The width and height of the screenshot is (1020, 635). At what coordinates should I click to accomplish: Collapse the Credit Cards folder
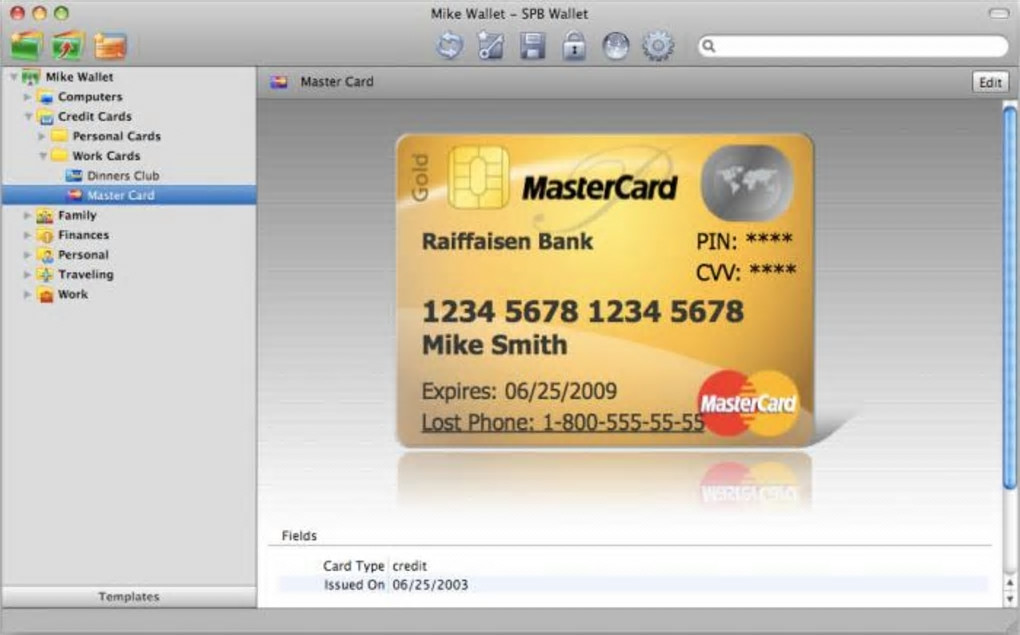click(28, 116)
